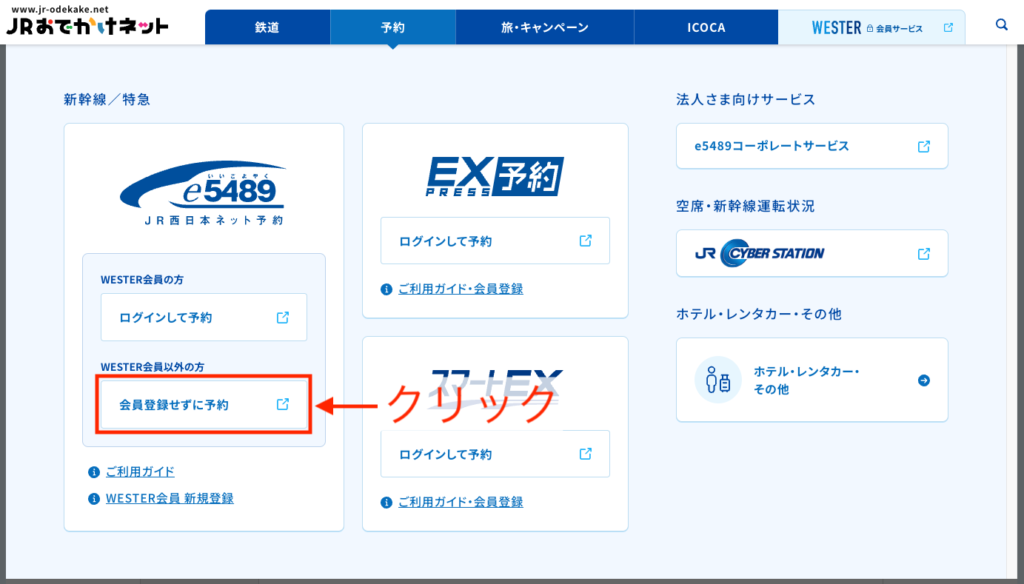Screen dimensions: 1024x584
Task: Open e5489 ご利用ガイド link
Action: [x=140, y=472]
